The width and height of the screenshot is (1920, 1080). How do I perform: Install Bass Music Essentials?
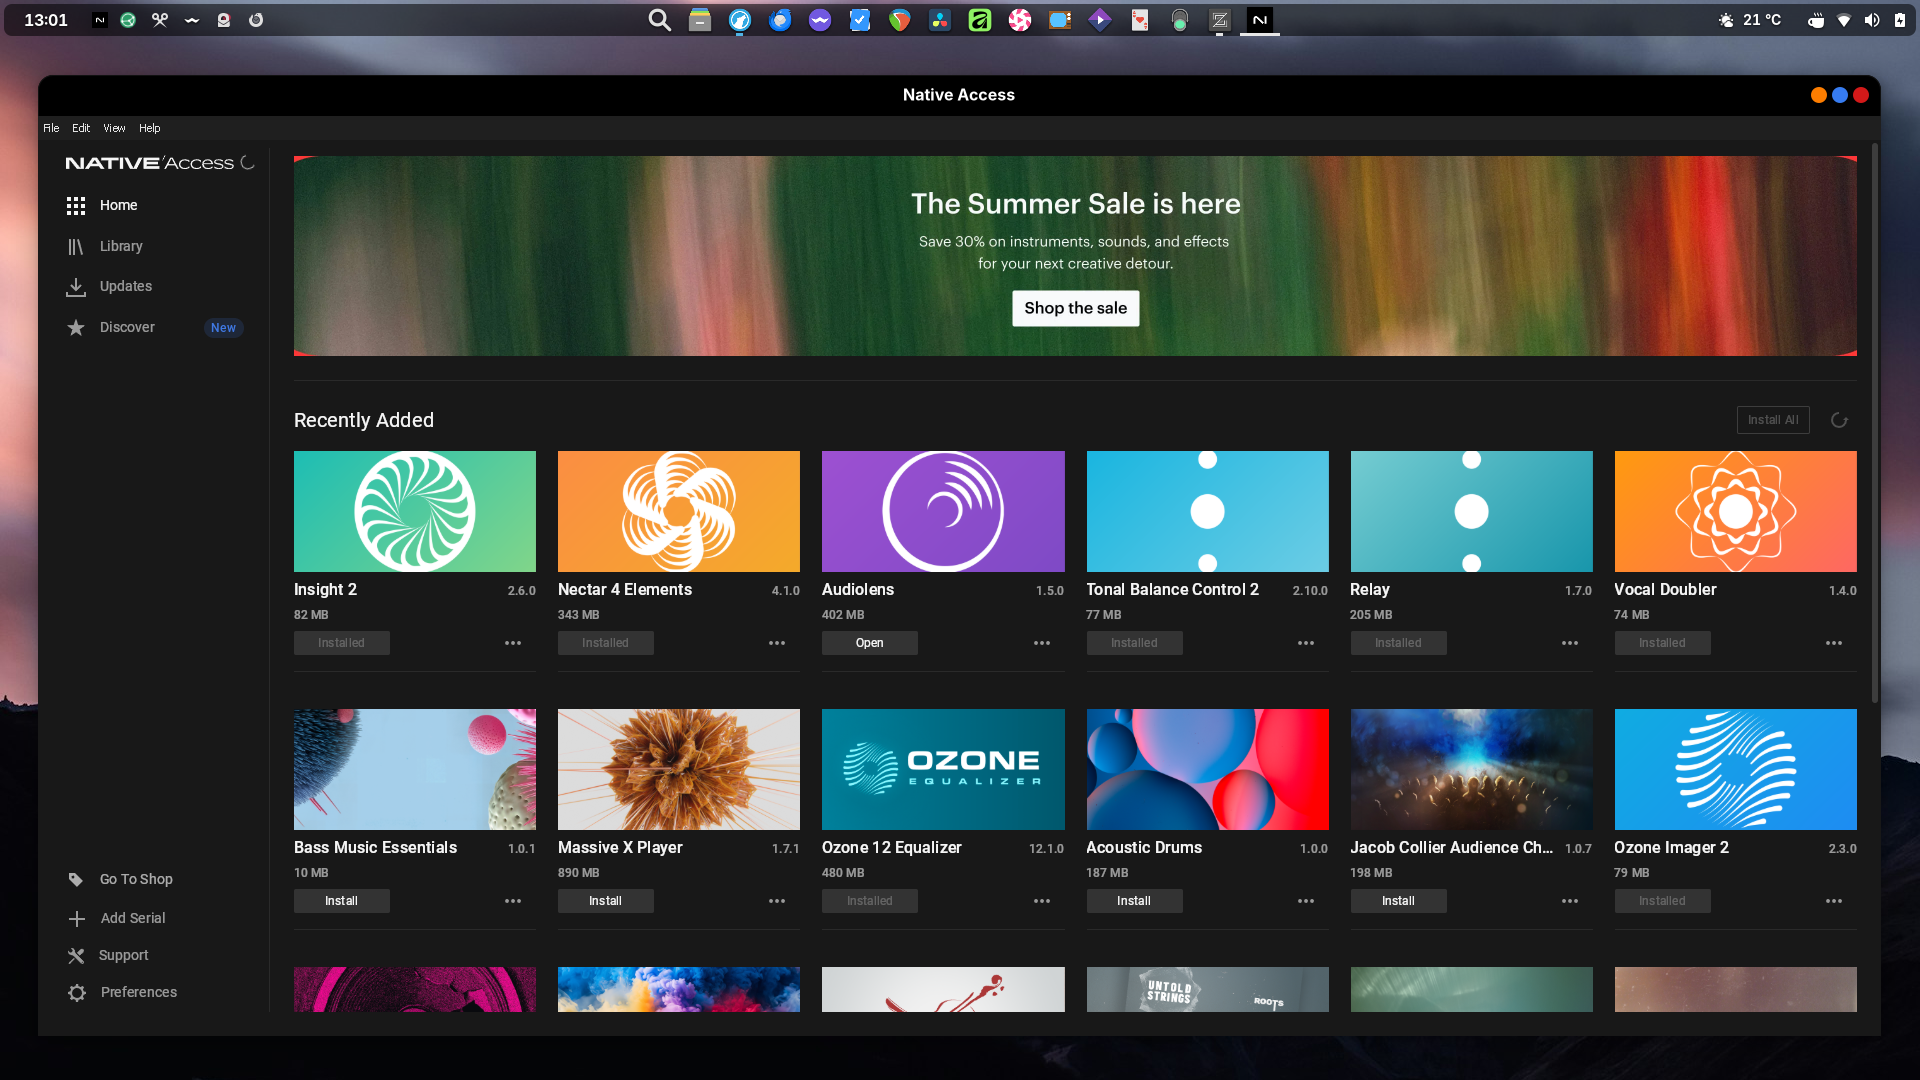click(x=342, y=901)
